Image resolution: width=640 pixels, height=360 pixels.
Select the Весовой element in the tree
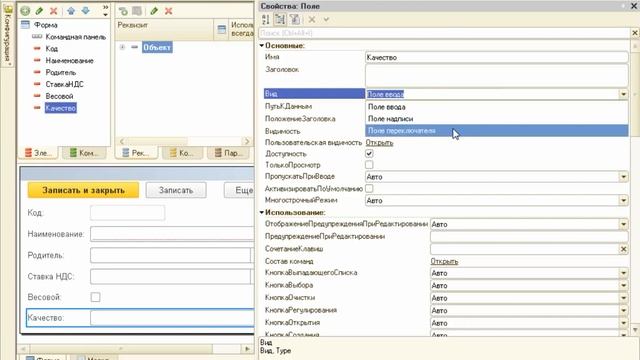[x=59, y=96]
